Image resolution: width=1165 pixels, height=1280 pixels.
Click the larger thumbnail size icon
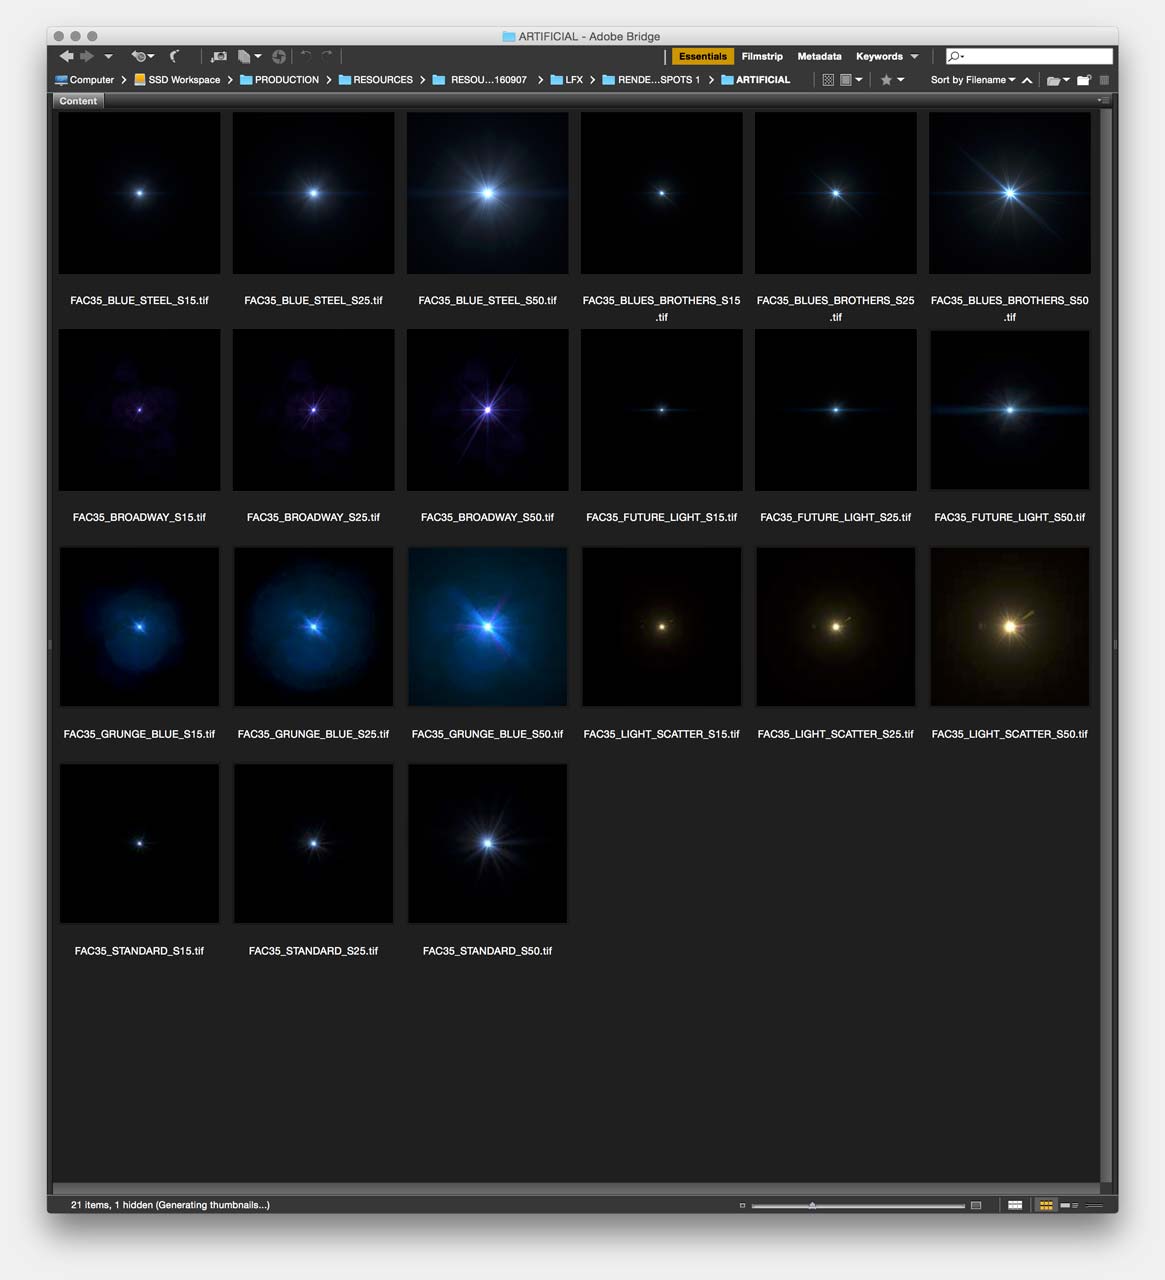coord(976,1205)
